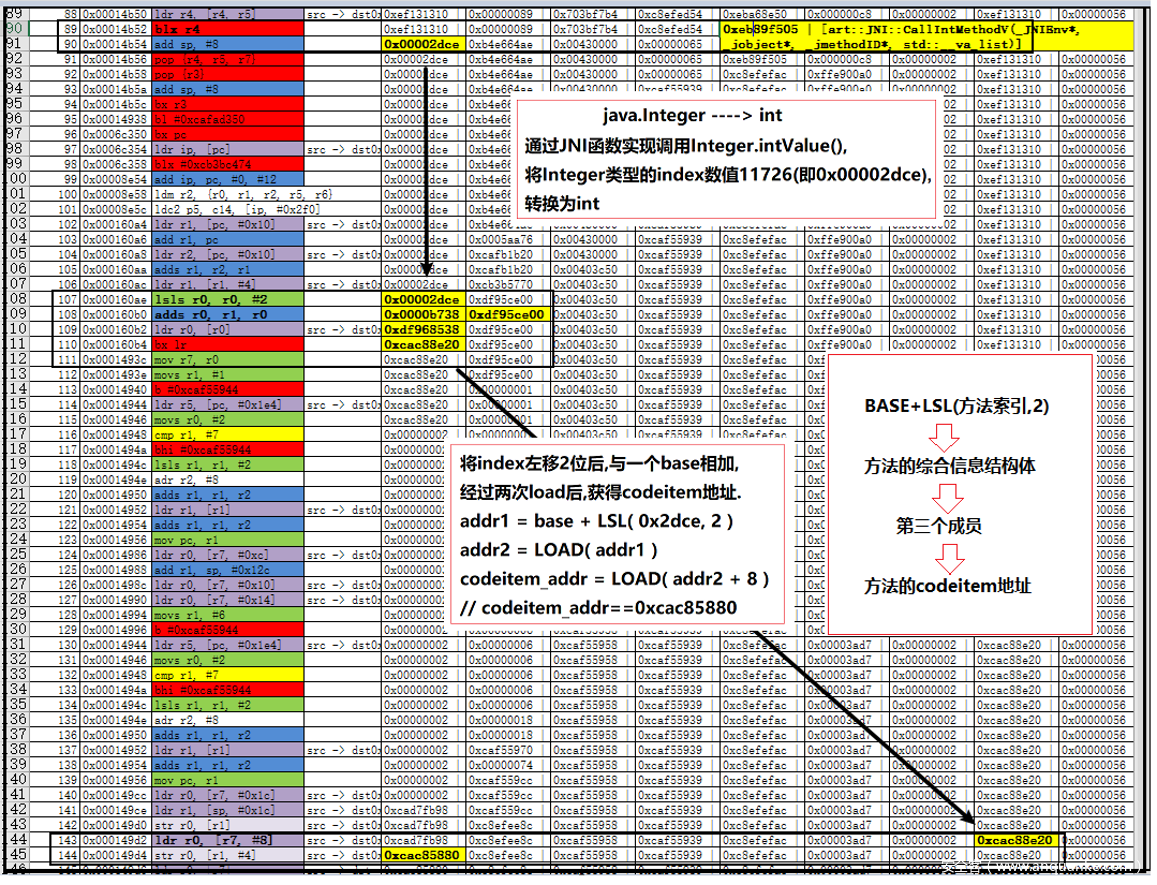The width and height of the screenshot is (1157, 885).
Task: Select the 'add r1, pc' instruction cell
Action: point(228,240)
